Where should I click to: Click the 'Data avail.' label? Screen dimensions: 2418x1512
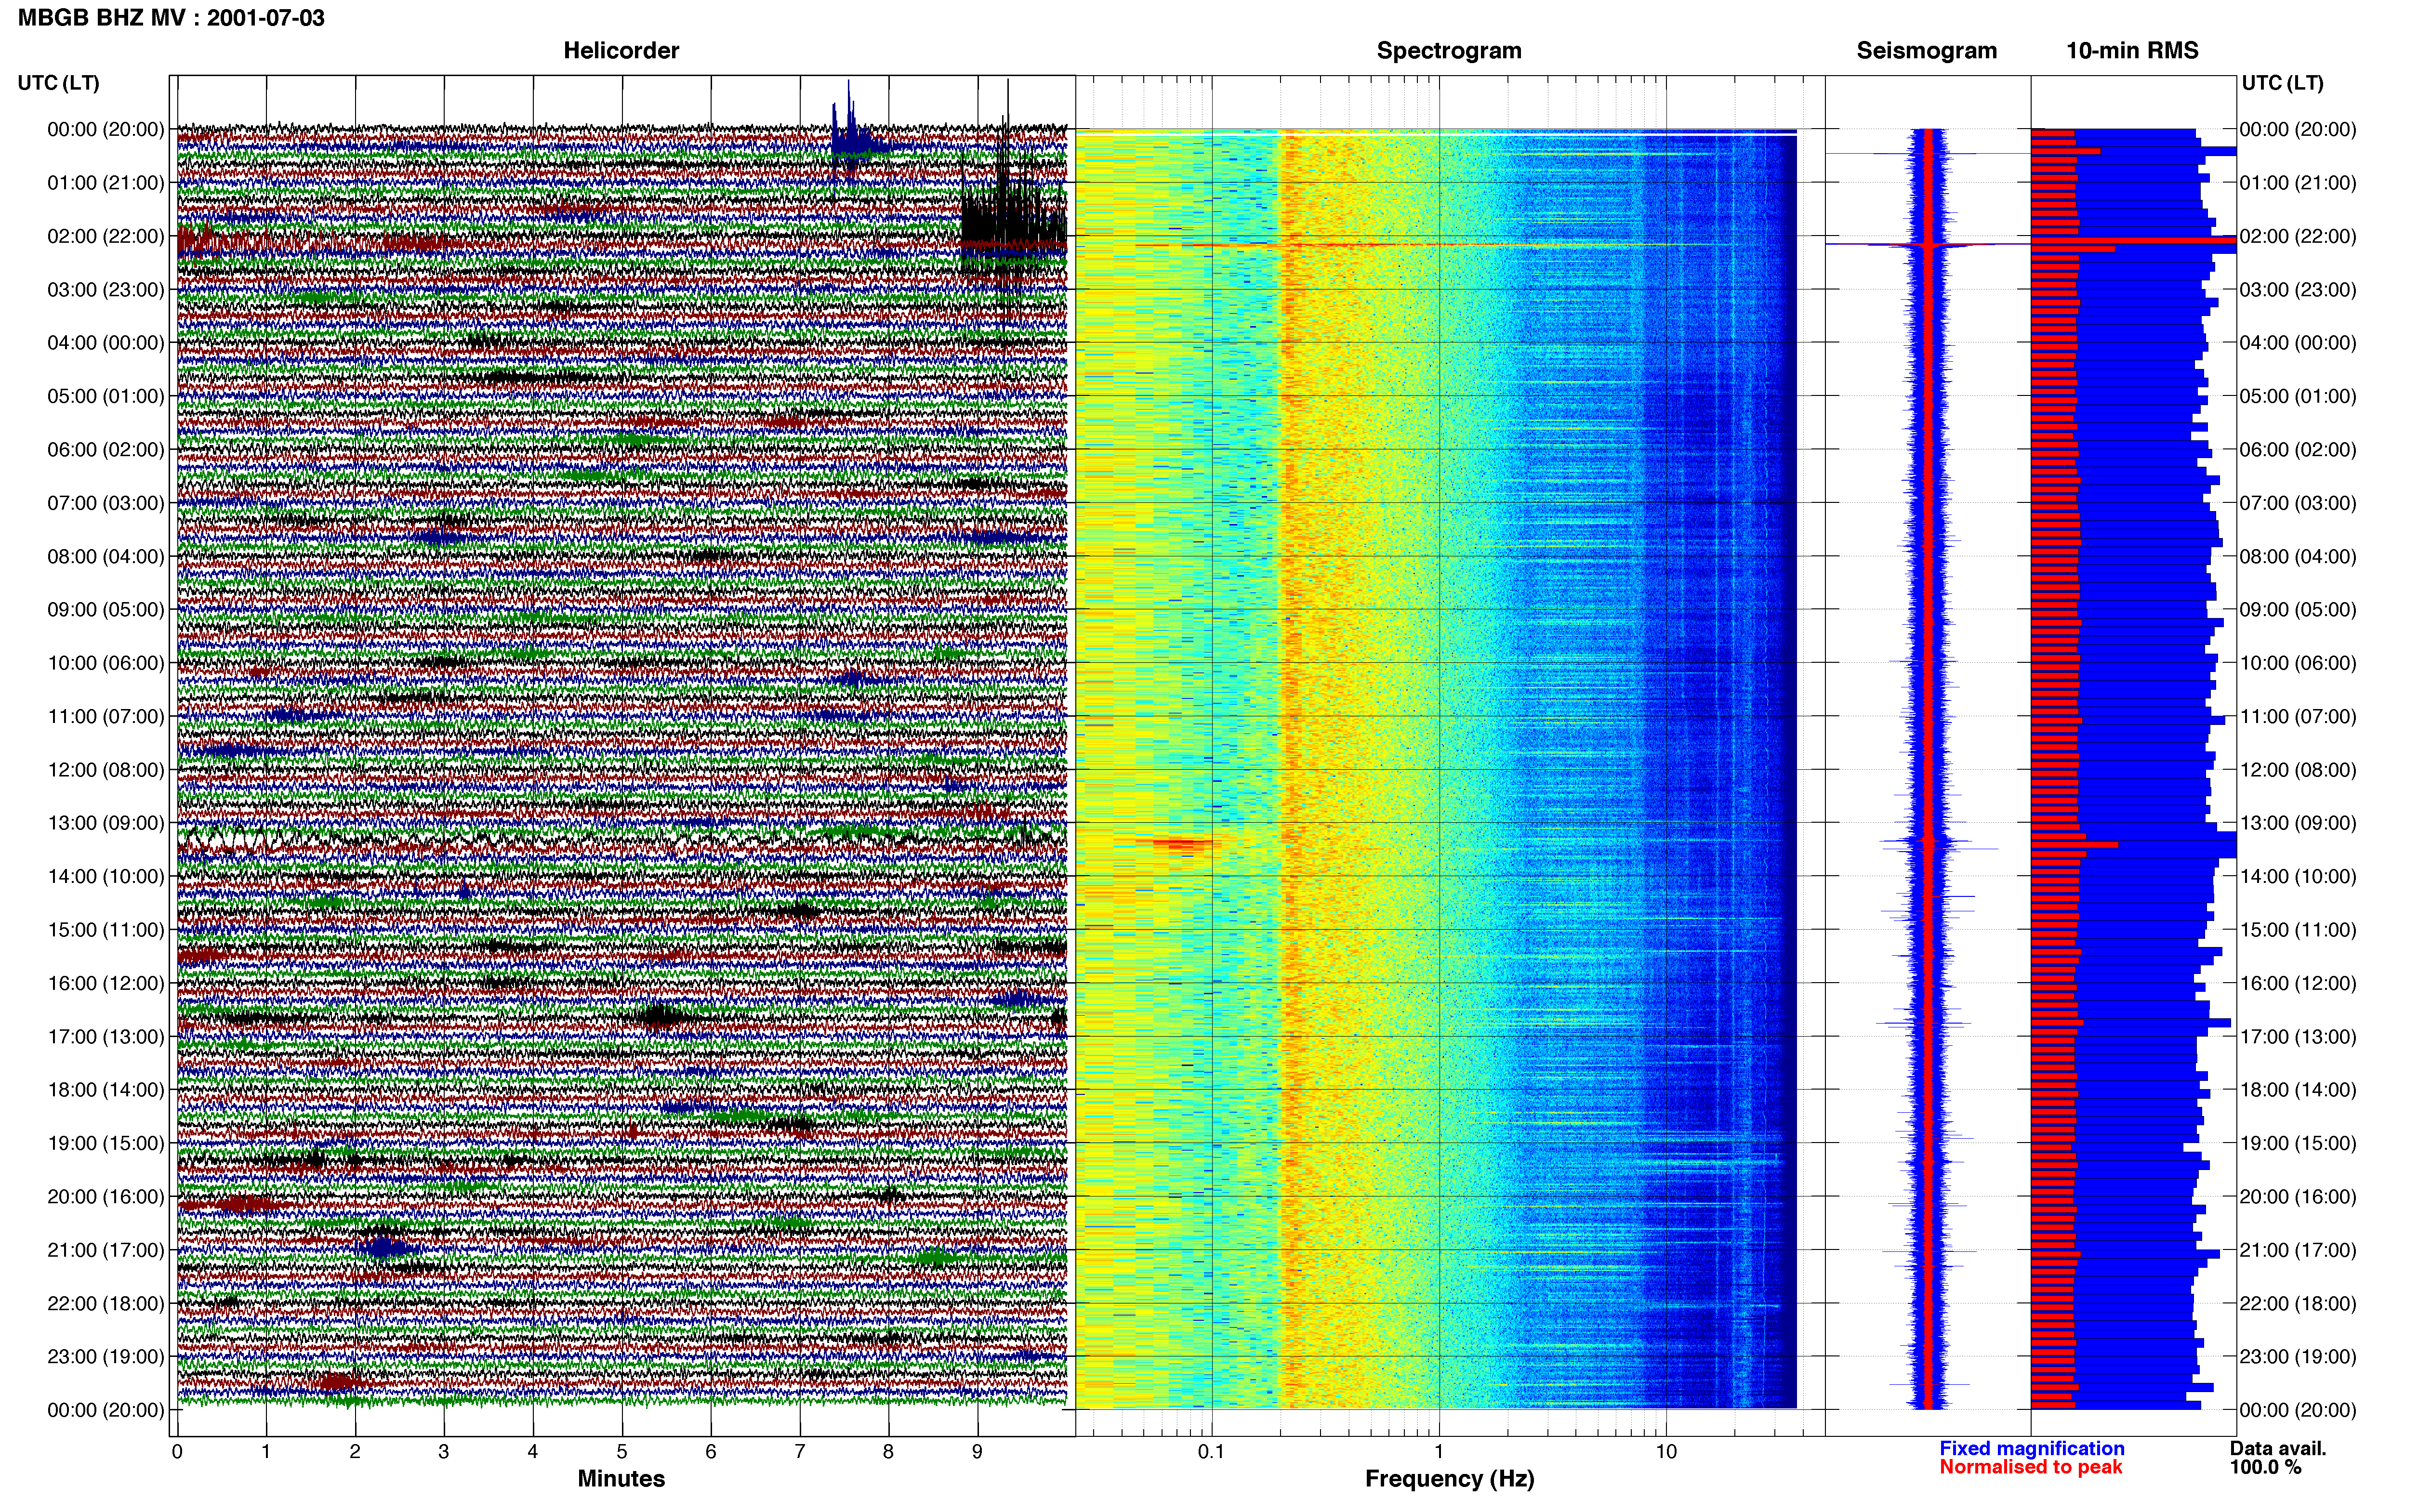click(2277, 1448)
